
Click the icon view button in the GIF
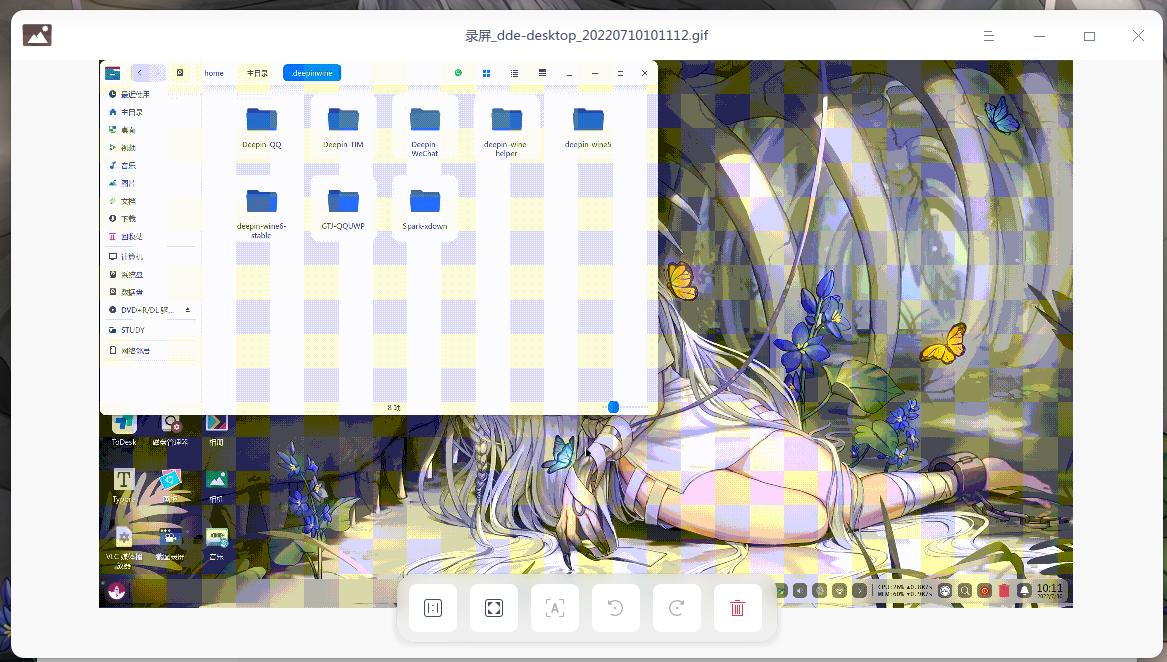486,73
